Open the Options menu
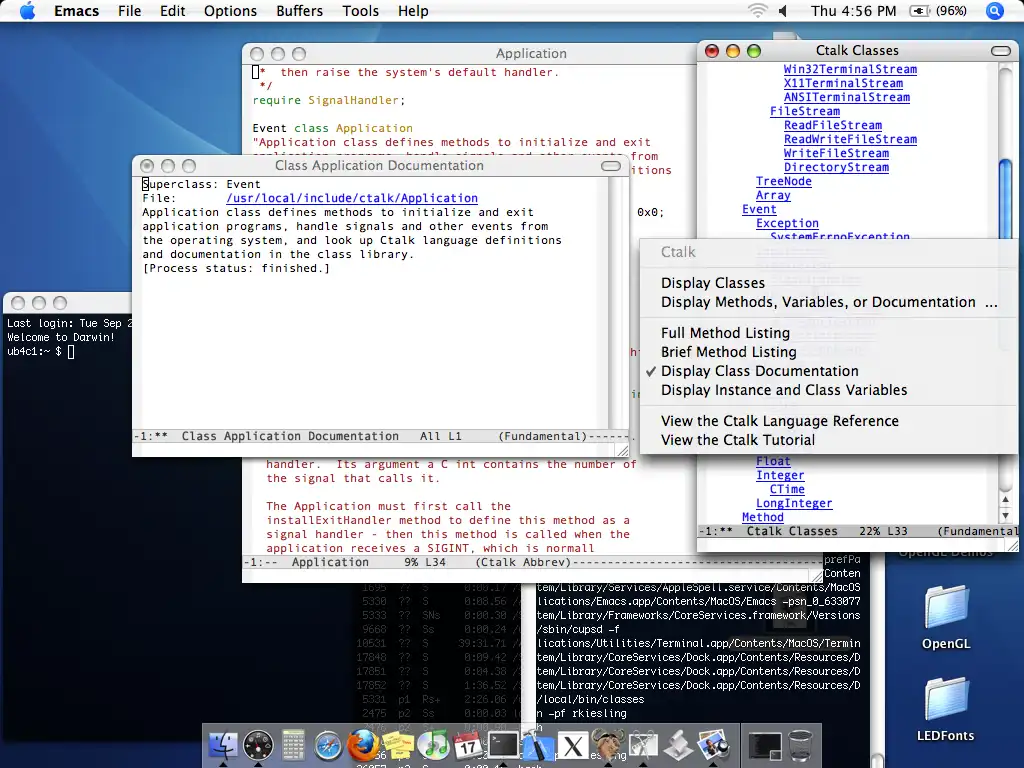The image size is (1024, 768). tap(230, 11)
